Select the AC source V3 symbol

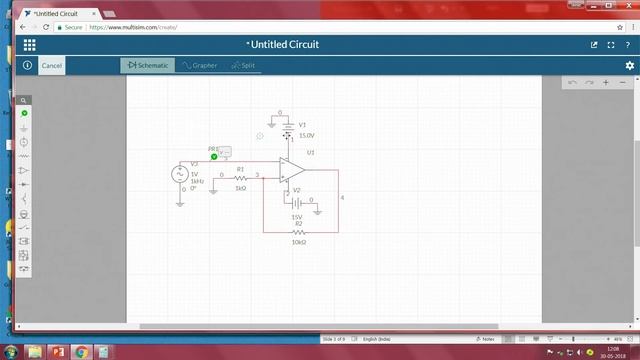pos(180,174)
